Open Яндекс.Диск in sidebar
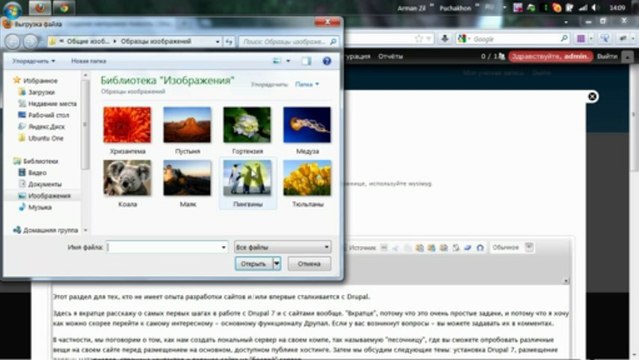The width and height of the screenshot is (639, 360). 42,126
